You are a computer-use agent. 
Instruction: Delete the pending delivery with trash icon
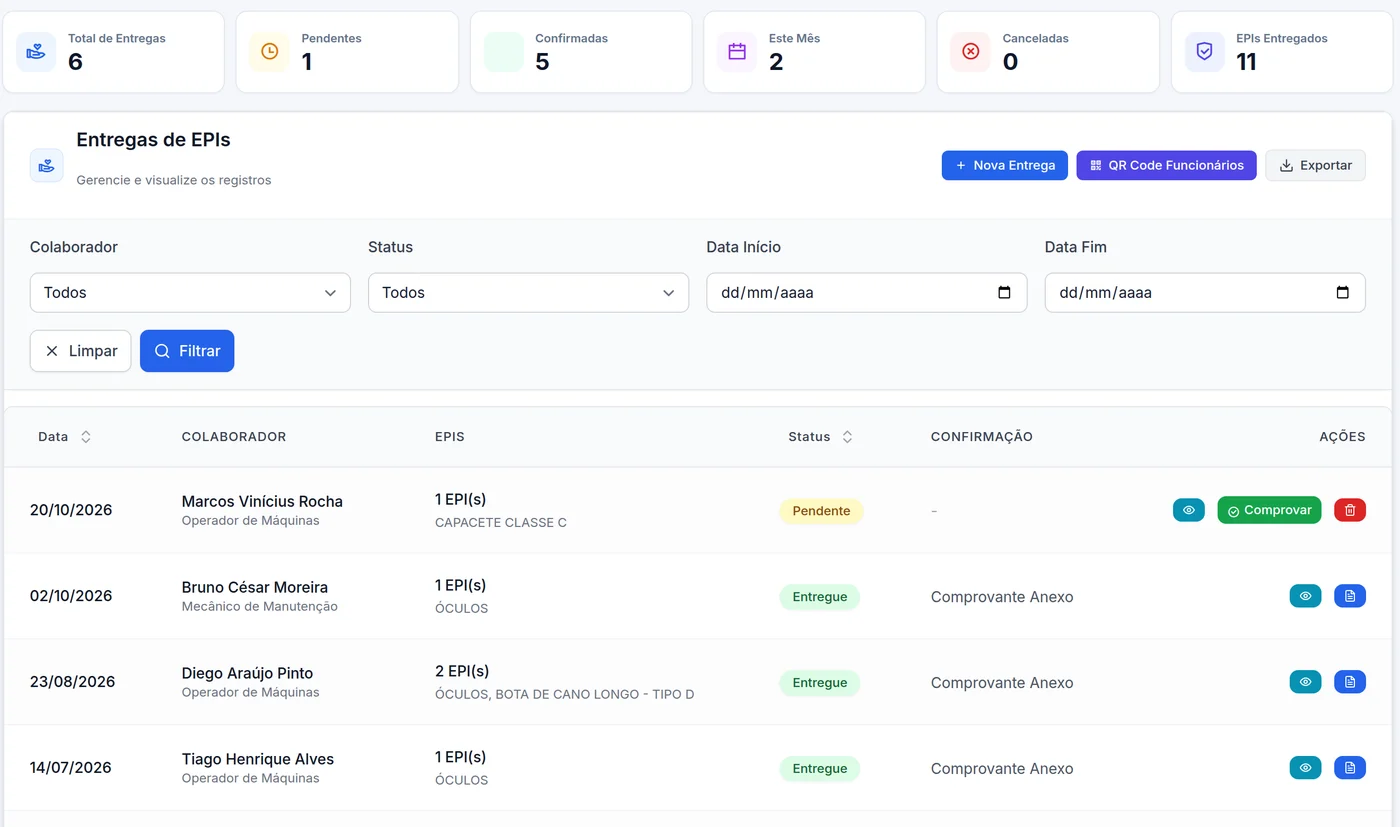1349,510
